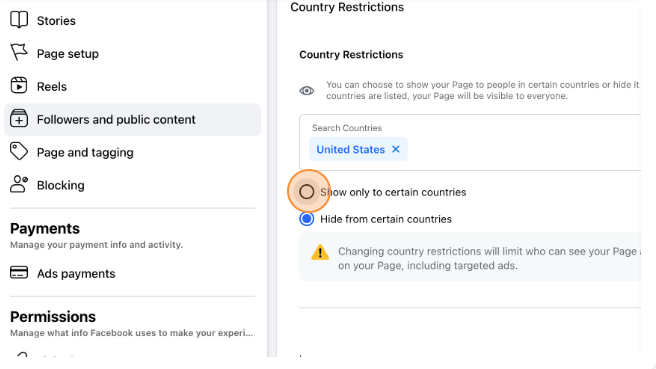Click the Stories book icon
656x369 pixels.
pos(19,20)
